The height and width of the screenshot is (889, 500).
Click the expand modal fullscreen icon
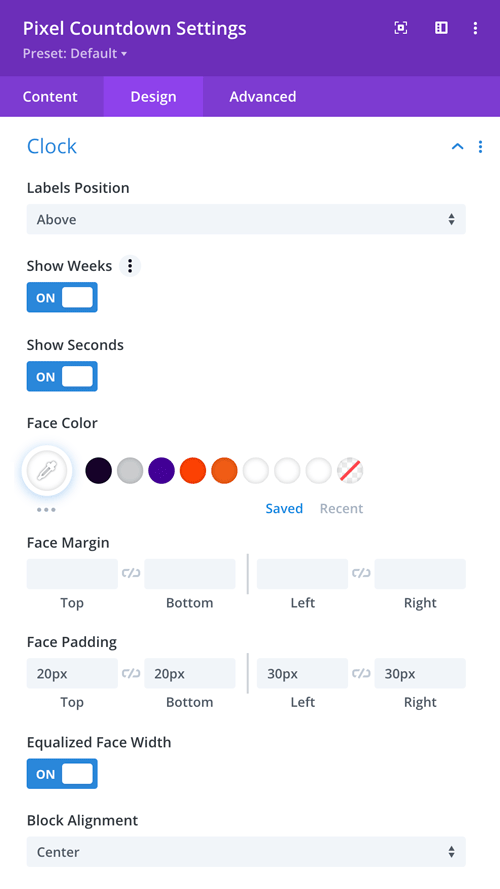(x=401, y=28)
